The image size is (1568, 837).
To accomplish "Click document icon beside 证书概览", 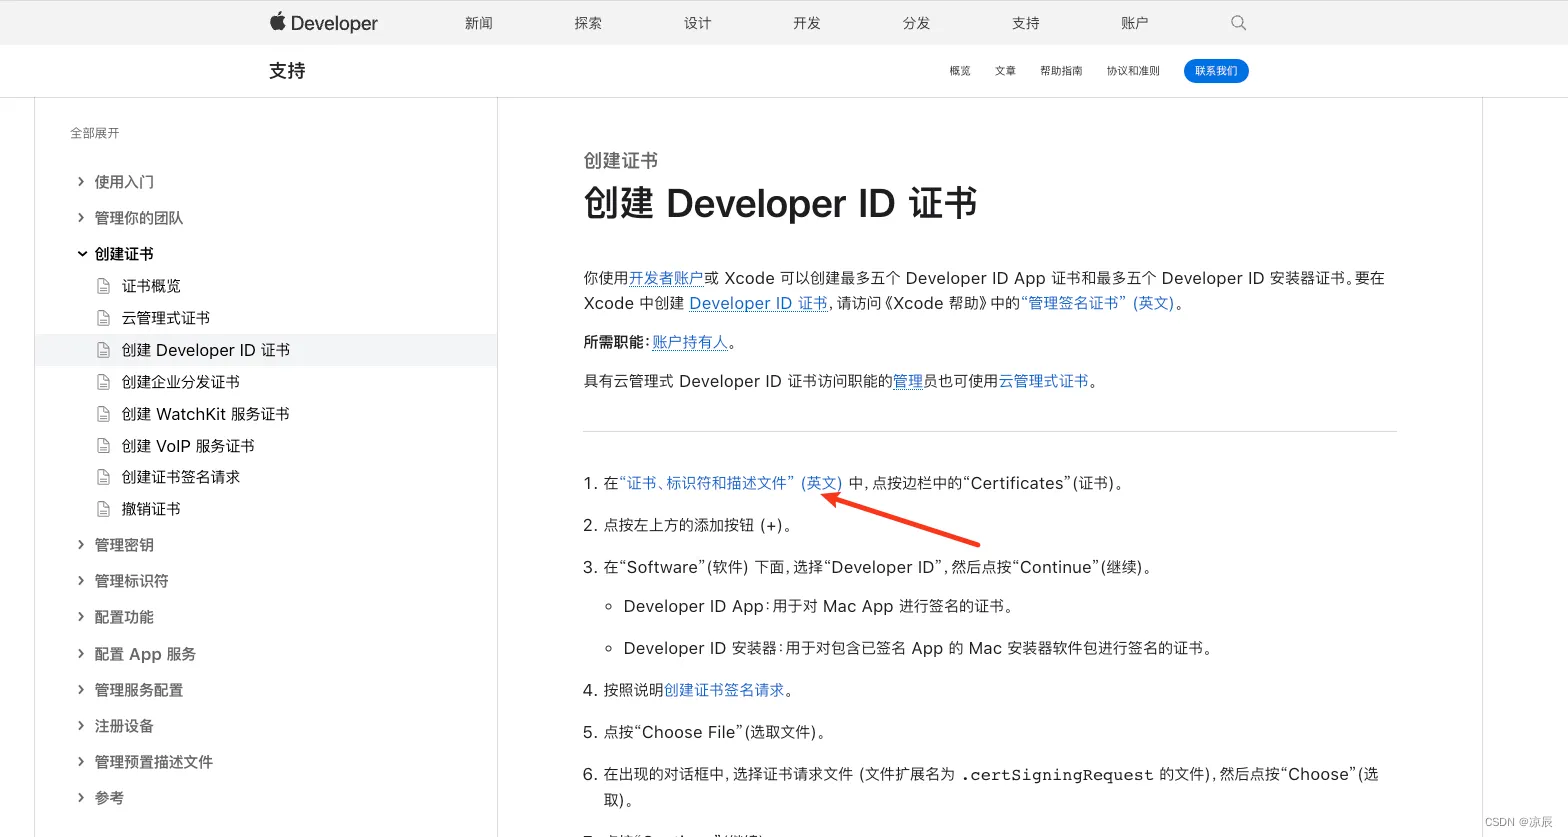I will (103, 286).
